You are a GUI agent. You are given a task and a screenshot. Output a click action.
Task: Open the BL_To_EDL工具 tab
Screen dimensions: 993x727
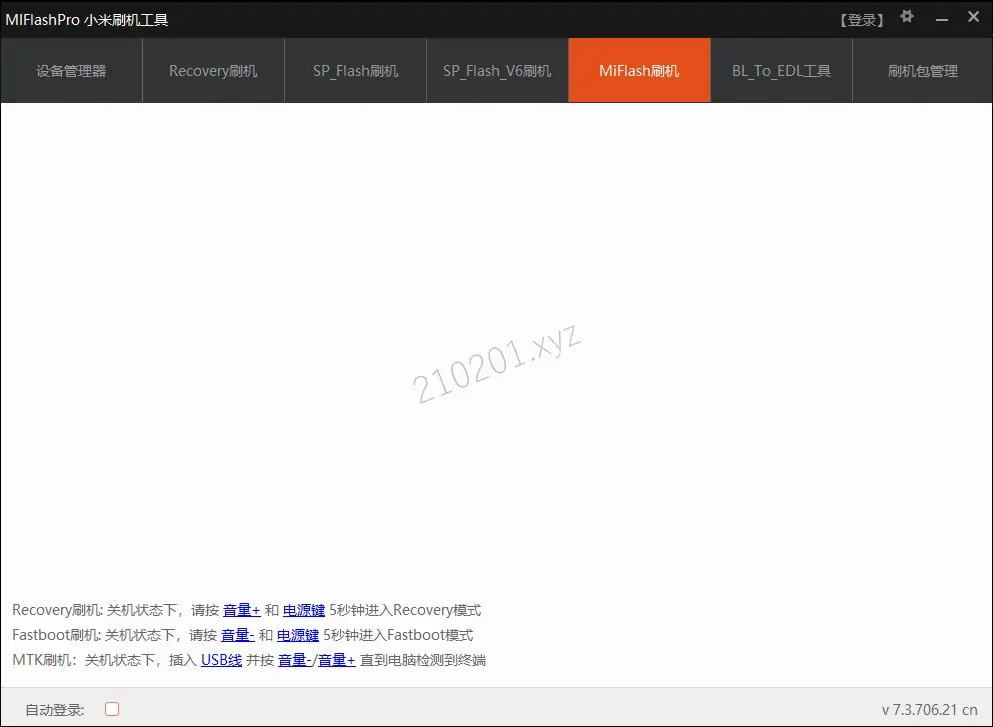click(x=781, y=70)
